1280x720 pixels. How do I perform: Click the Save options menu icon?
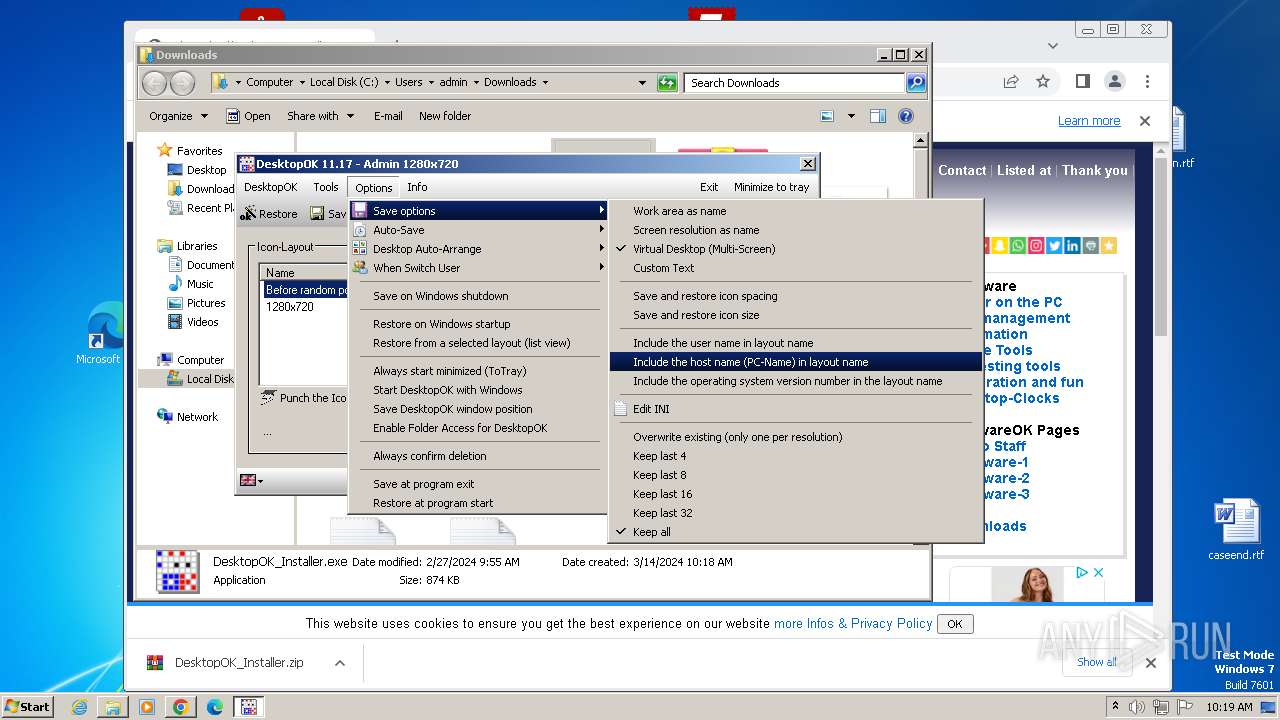[x=359, y=211]
